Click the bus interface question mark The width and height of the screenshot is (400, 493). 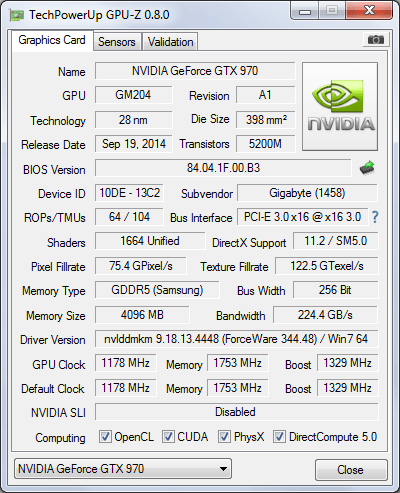click(x=375, y=217)
